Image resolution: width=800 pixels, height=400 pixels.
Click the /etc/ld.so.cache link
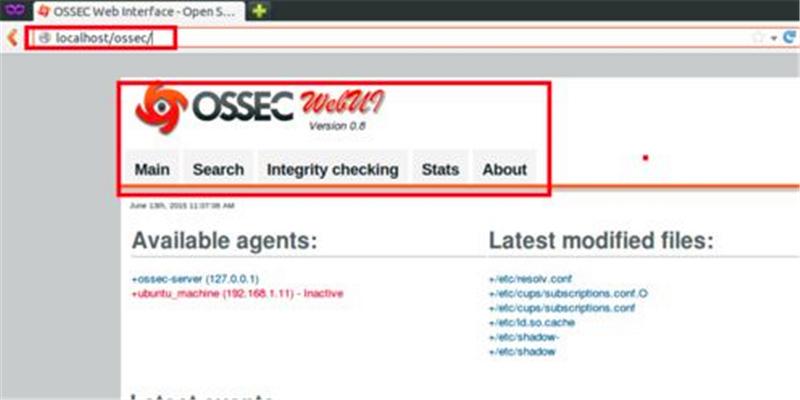(x=532, y=322)
